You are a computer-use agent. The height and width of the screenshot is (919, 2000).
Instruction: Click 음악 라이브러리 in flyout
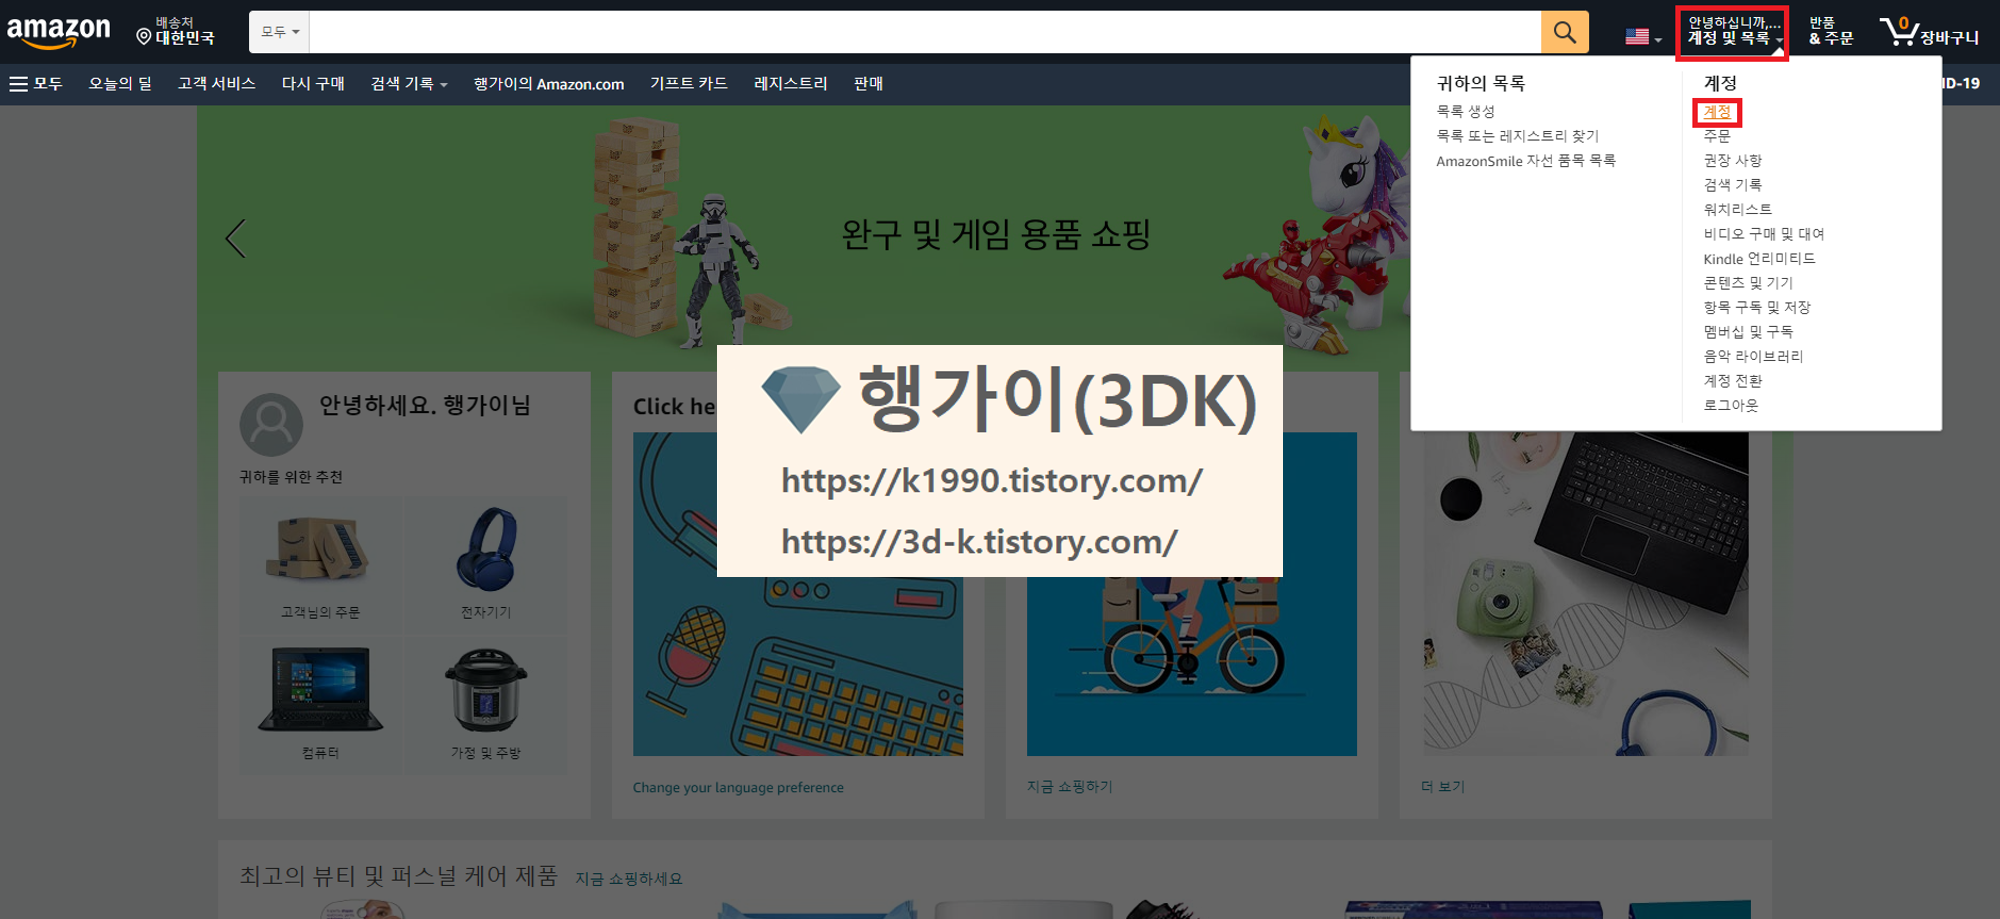click(x=1753, y=356)
